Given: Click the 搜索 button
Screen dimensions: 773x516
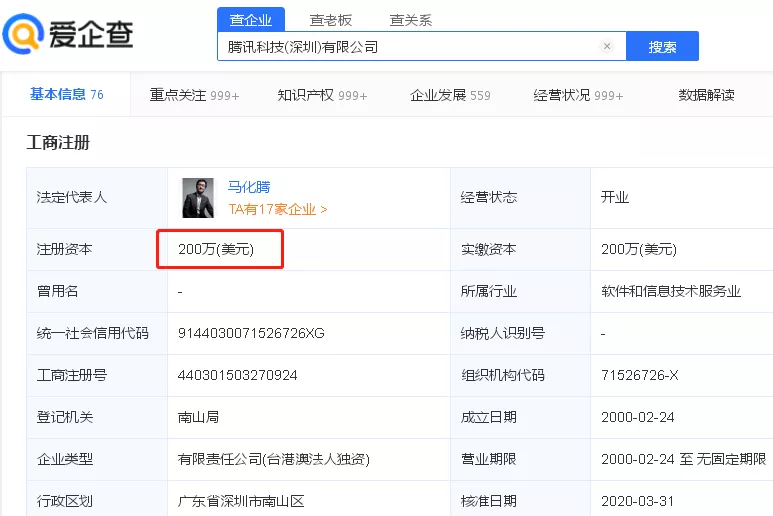Looking at the screenshot, I should tap(662, 46).
